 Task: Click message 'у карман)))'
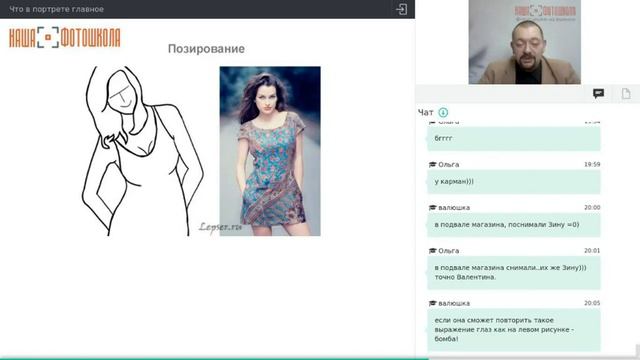513,182
